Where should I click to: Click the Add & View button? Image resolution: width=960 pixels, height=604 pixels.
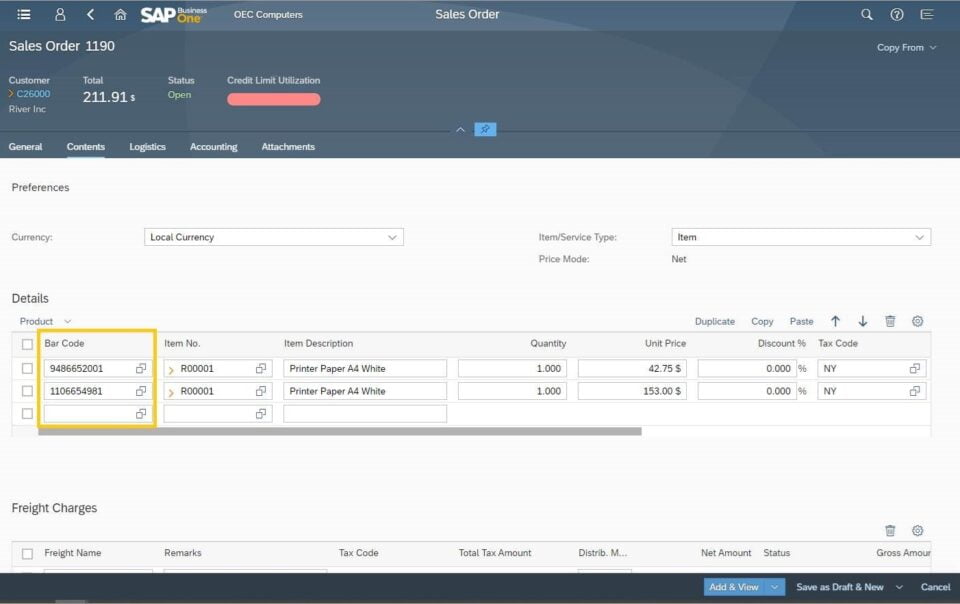[734, 587]
